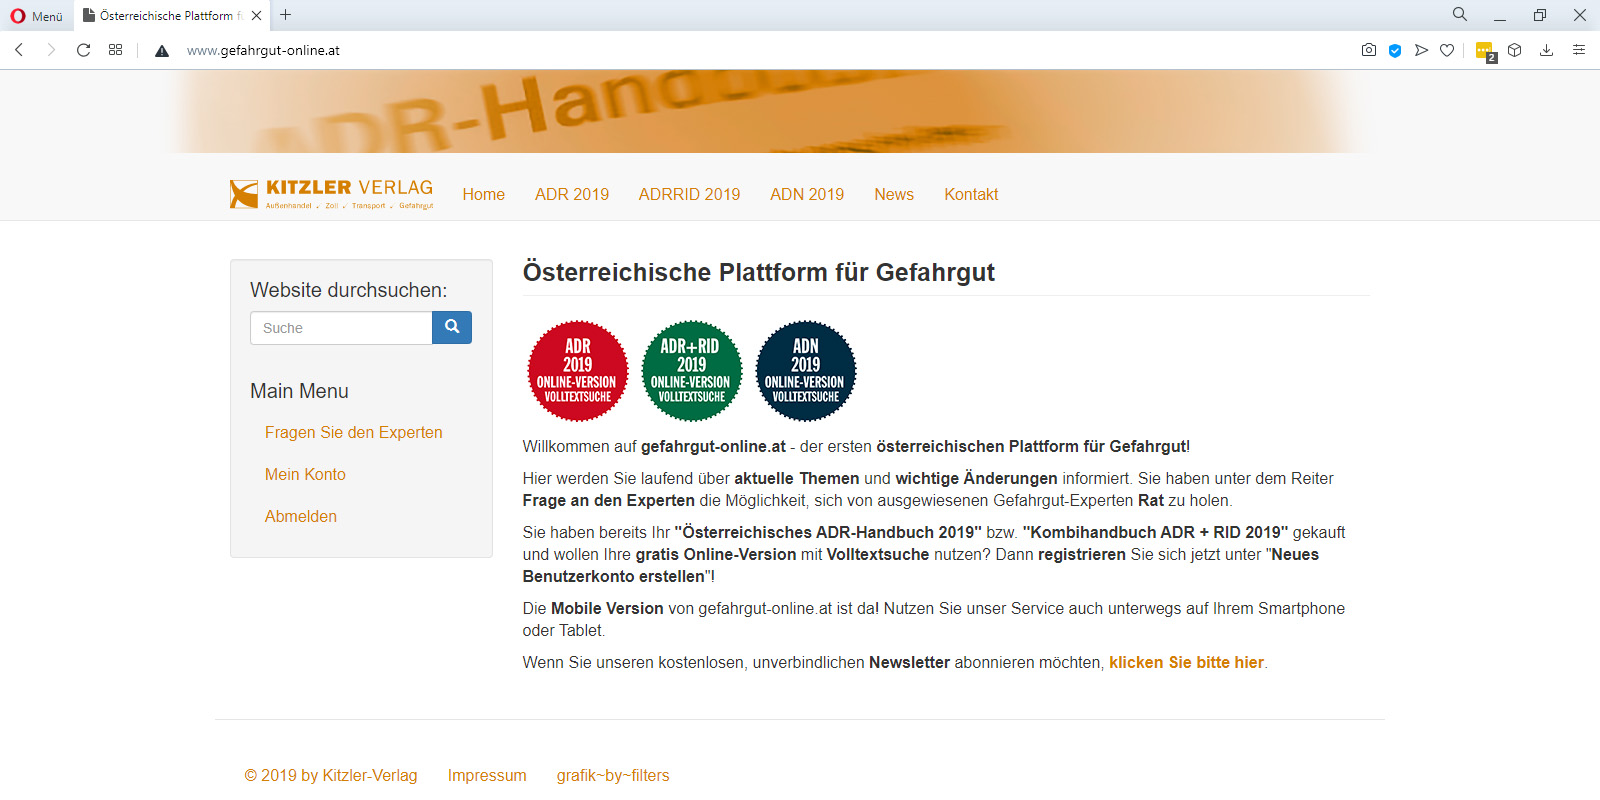1600x800 pixels.
Task: Open Fragen Sie den Experten link
Action: [x=354, y=432]
